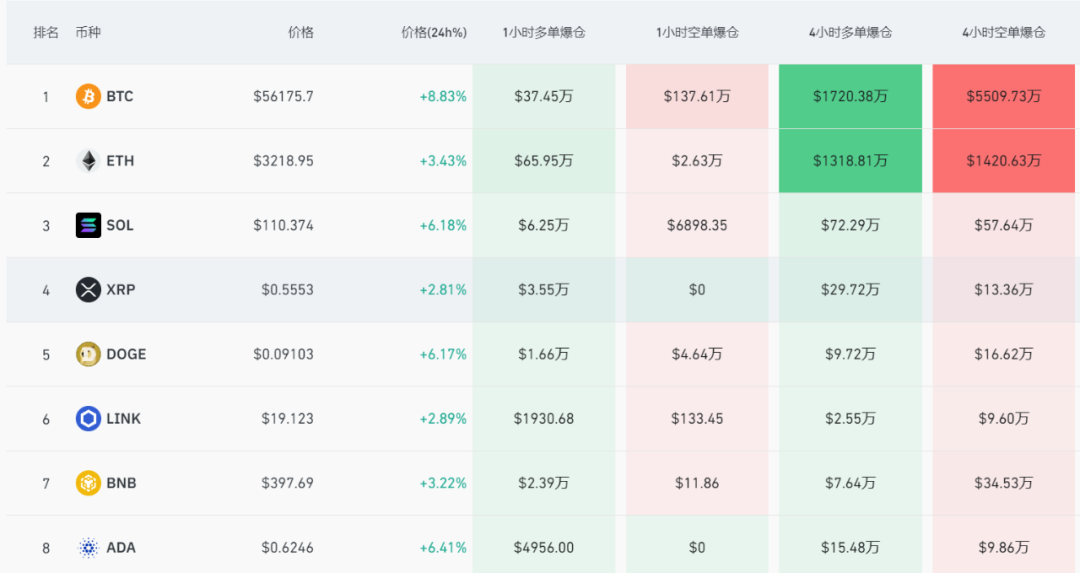Sort by 1小时多单爆仓 column header
The width and height of the screenshot is (1080, 573).
click(543, 32)
